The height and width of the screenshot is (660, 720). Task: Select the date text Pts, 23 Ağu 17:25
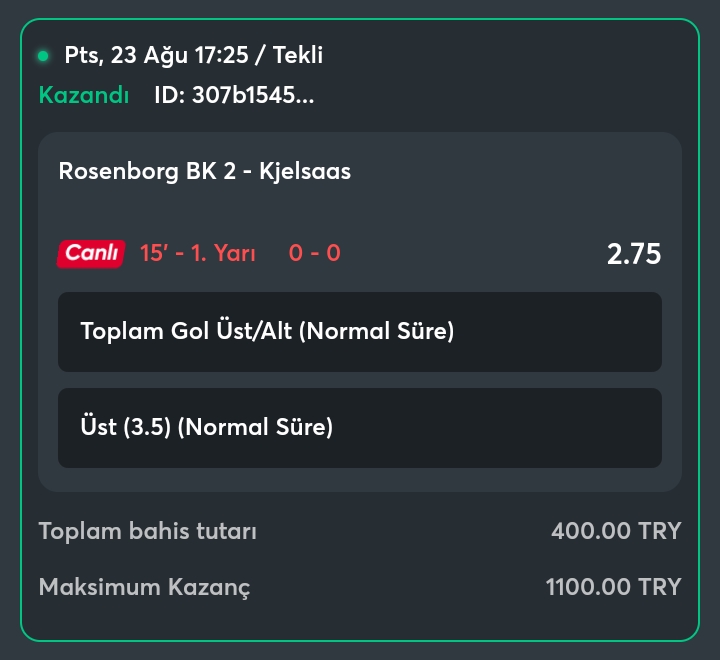click(x=156, y=55)
